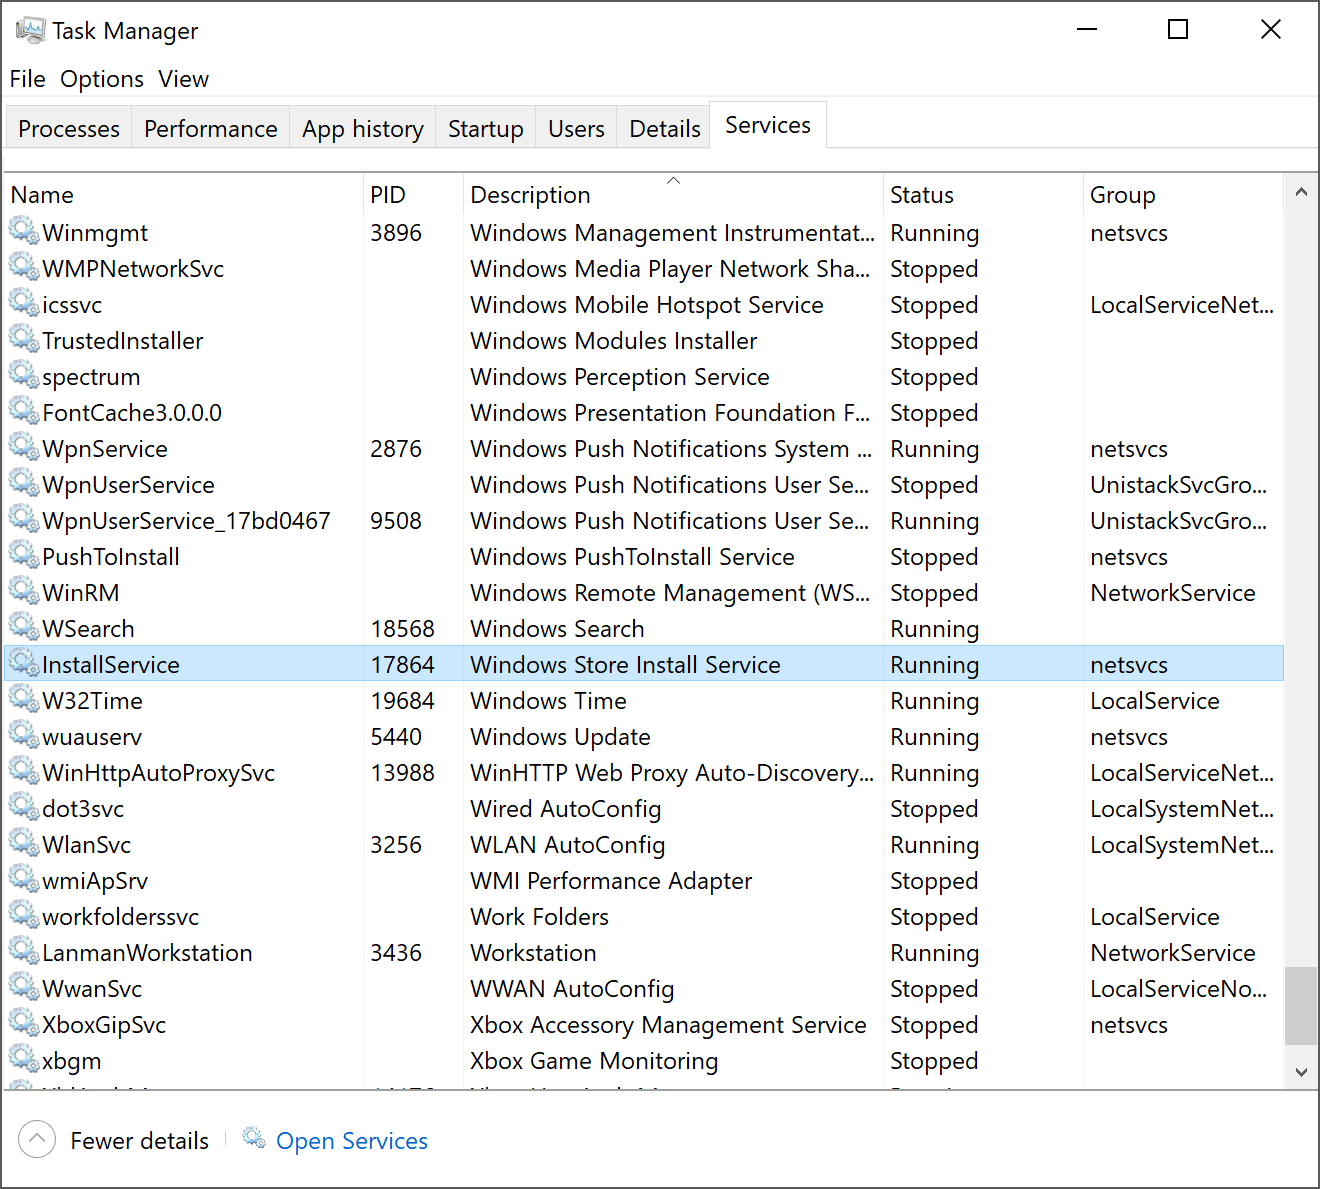Viewport: 1320px width, 1189px height.
Task: Sort services by PID column header
Action: click(x=413, y=195)
